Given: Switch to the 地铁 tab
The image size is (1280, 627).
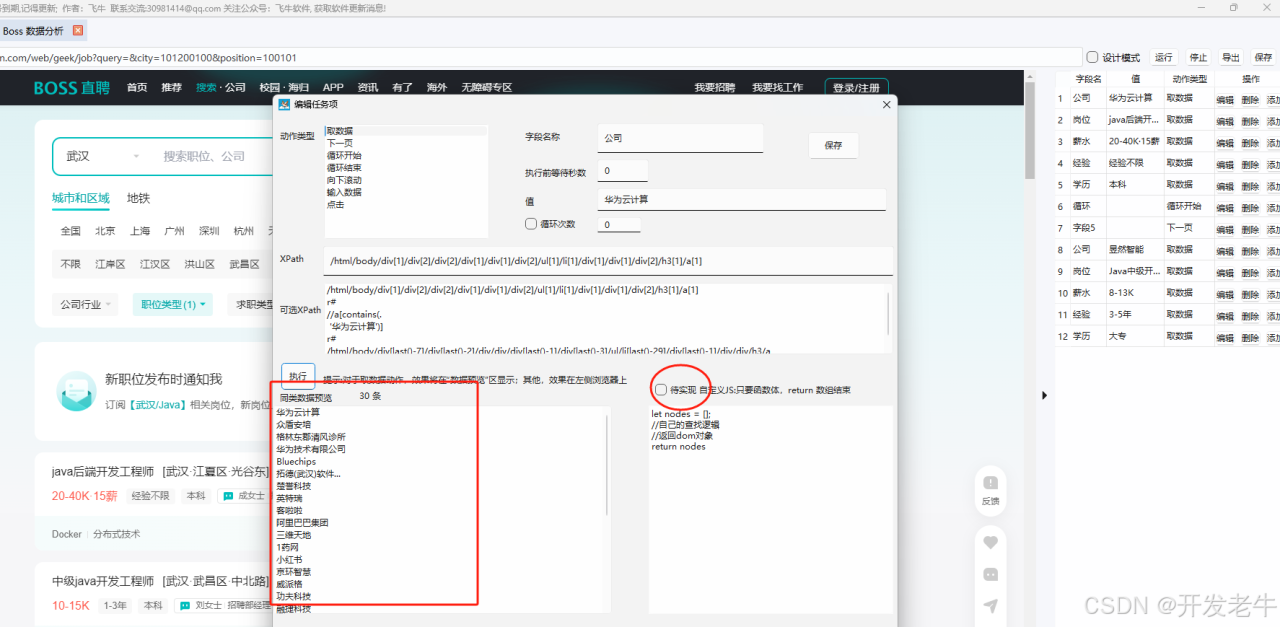Looking at the screenshot, I should tap(138, 198).
